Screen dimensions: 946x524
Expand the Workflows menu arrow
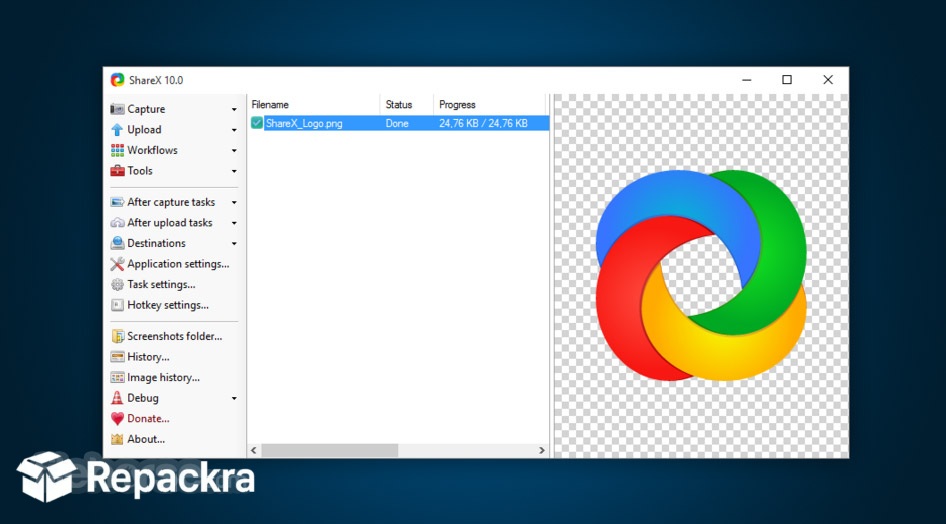[x=234, y=151]
